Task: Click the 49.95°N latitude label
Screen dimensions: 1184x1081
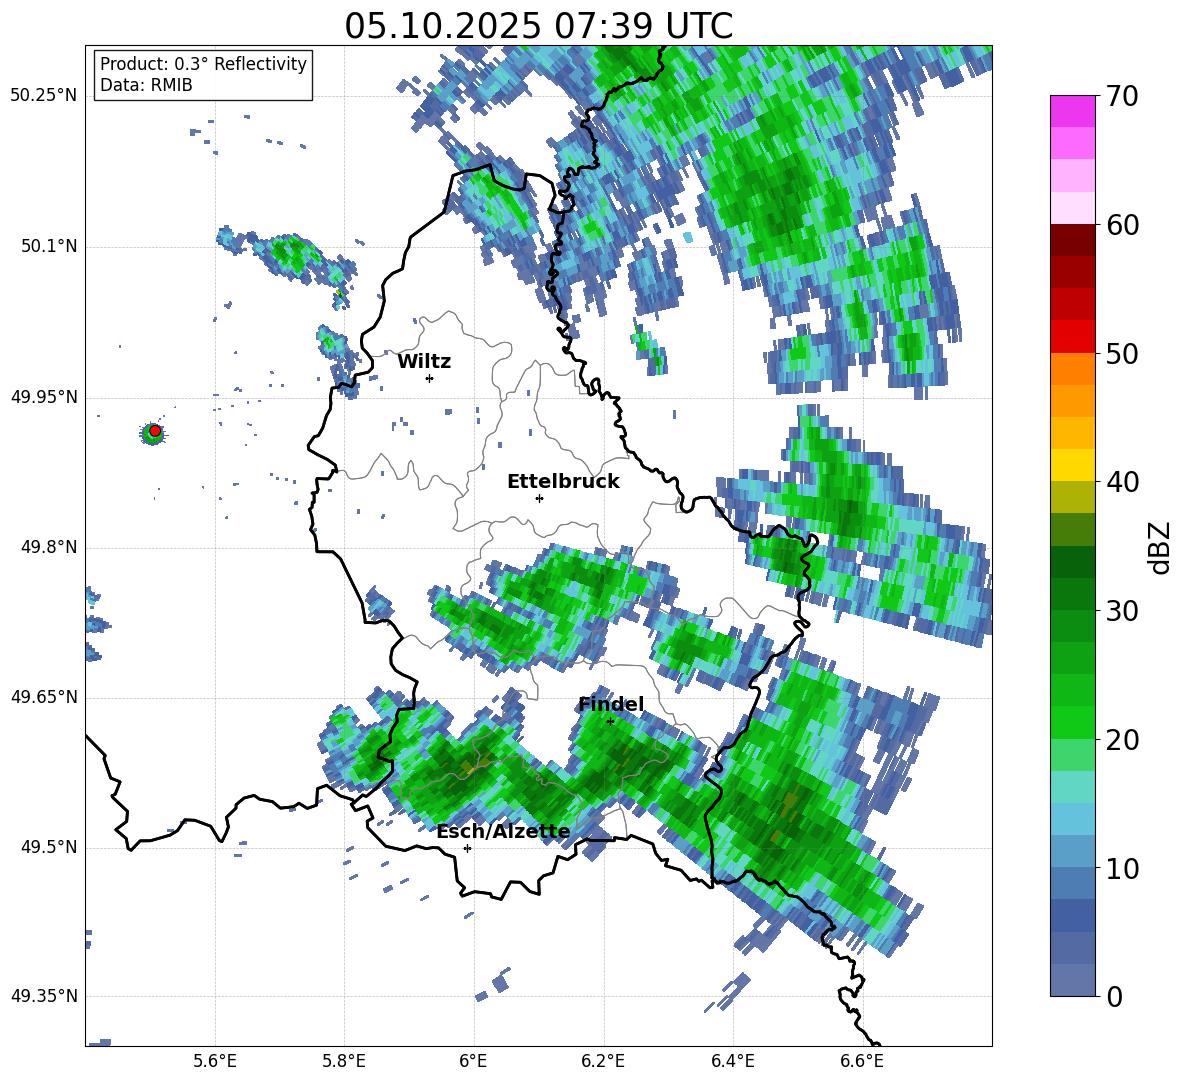Action: click(x=44, y=397)
